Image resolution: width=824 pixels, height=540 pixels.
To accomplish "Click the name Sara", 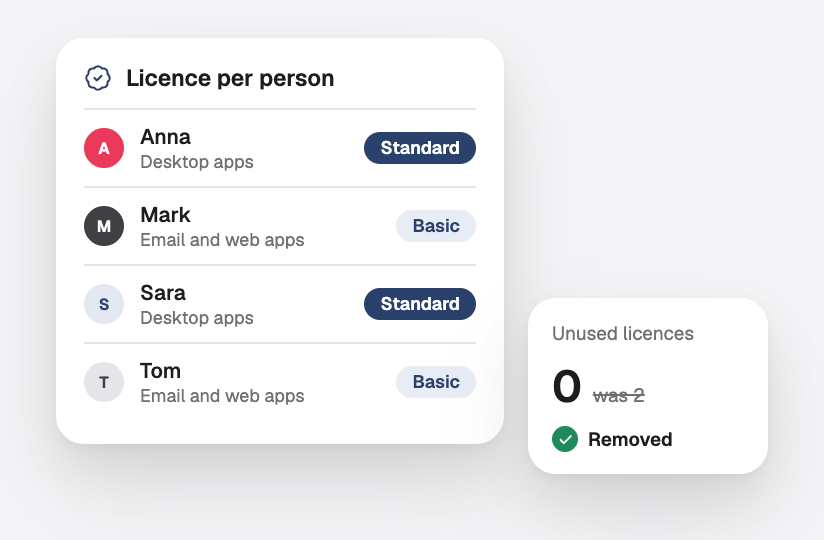I will [x=163, y=293].
